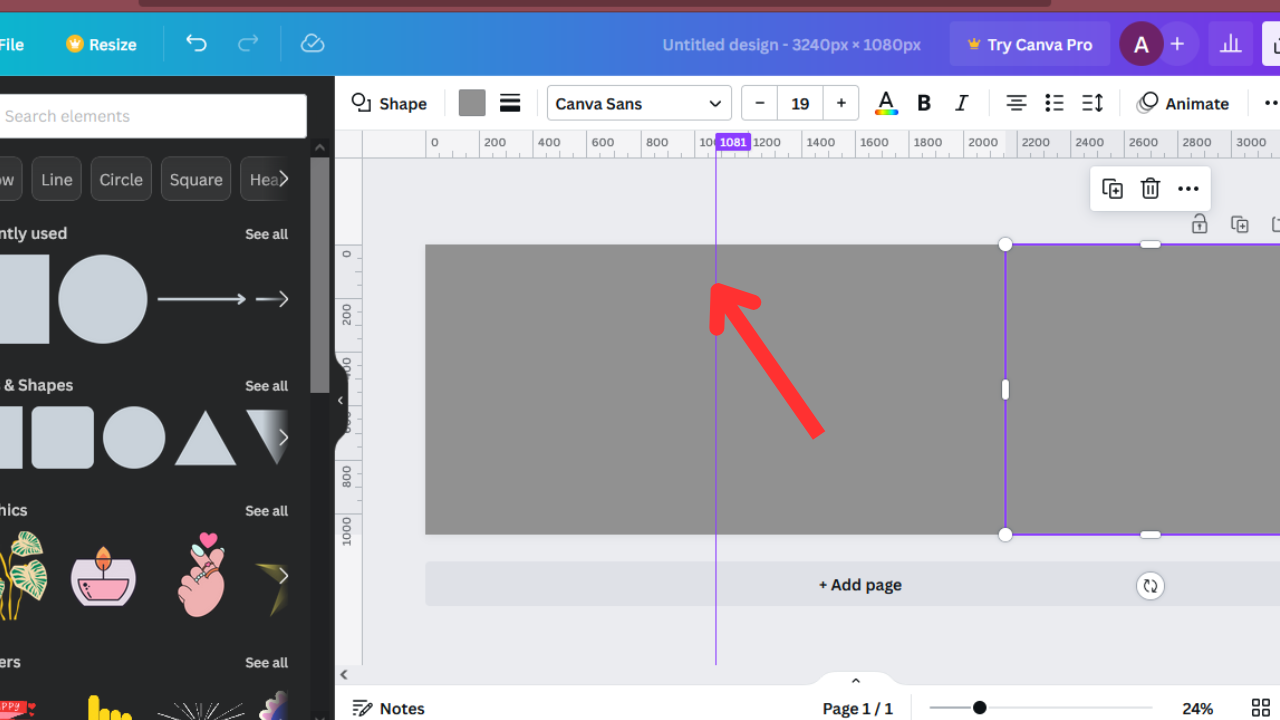Duplicate the selected element
Image resolution: width=1280 pixels, height=720 pixels.
point(1112,189)
